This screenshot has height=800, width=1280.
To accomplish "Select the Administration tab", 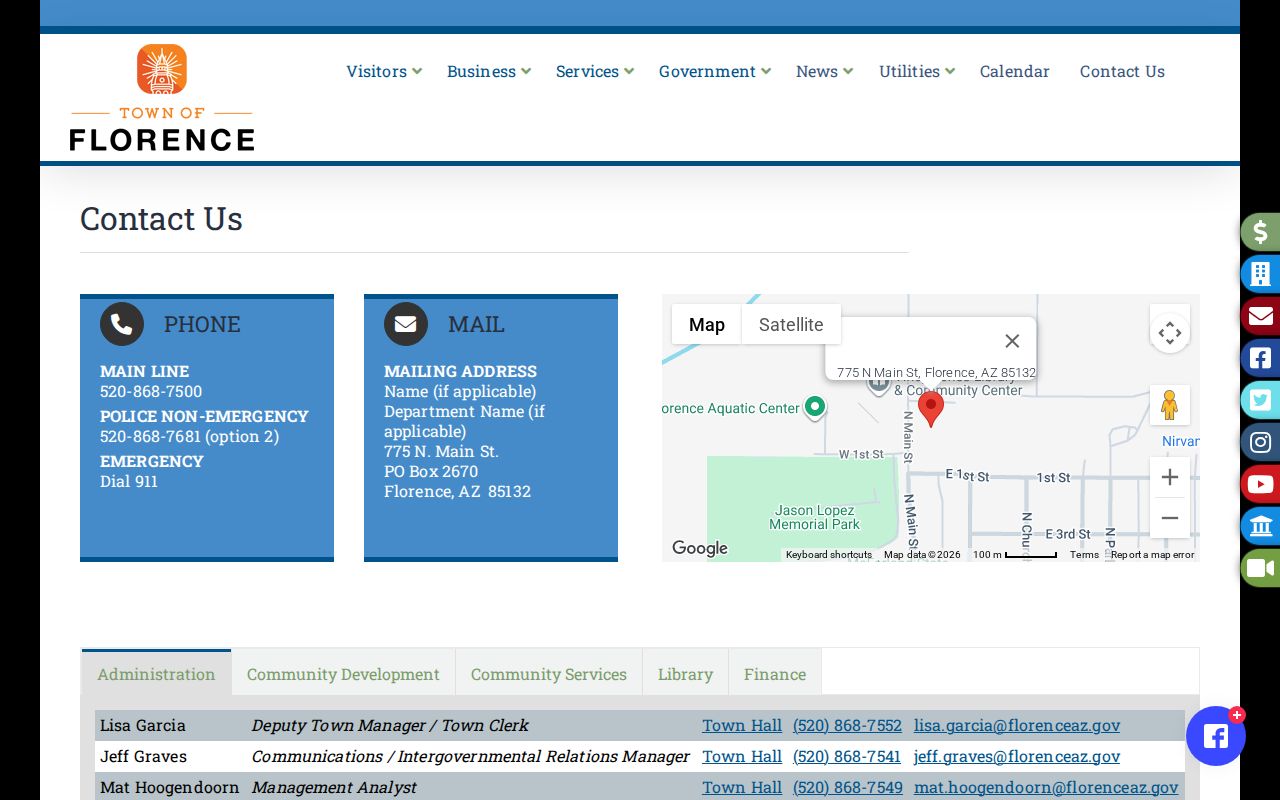I will click(x=156, y=673).
